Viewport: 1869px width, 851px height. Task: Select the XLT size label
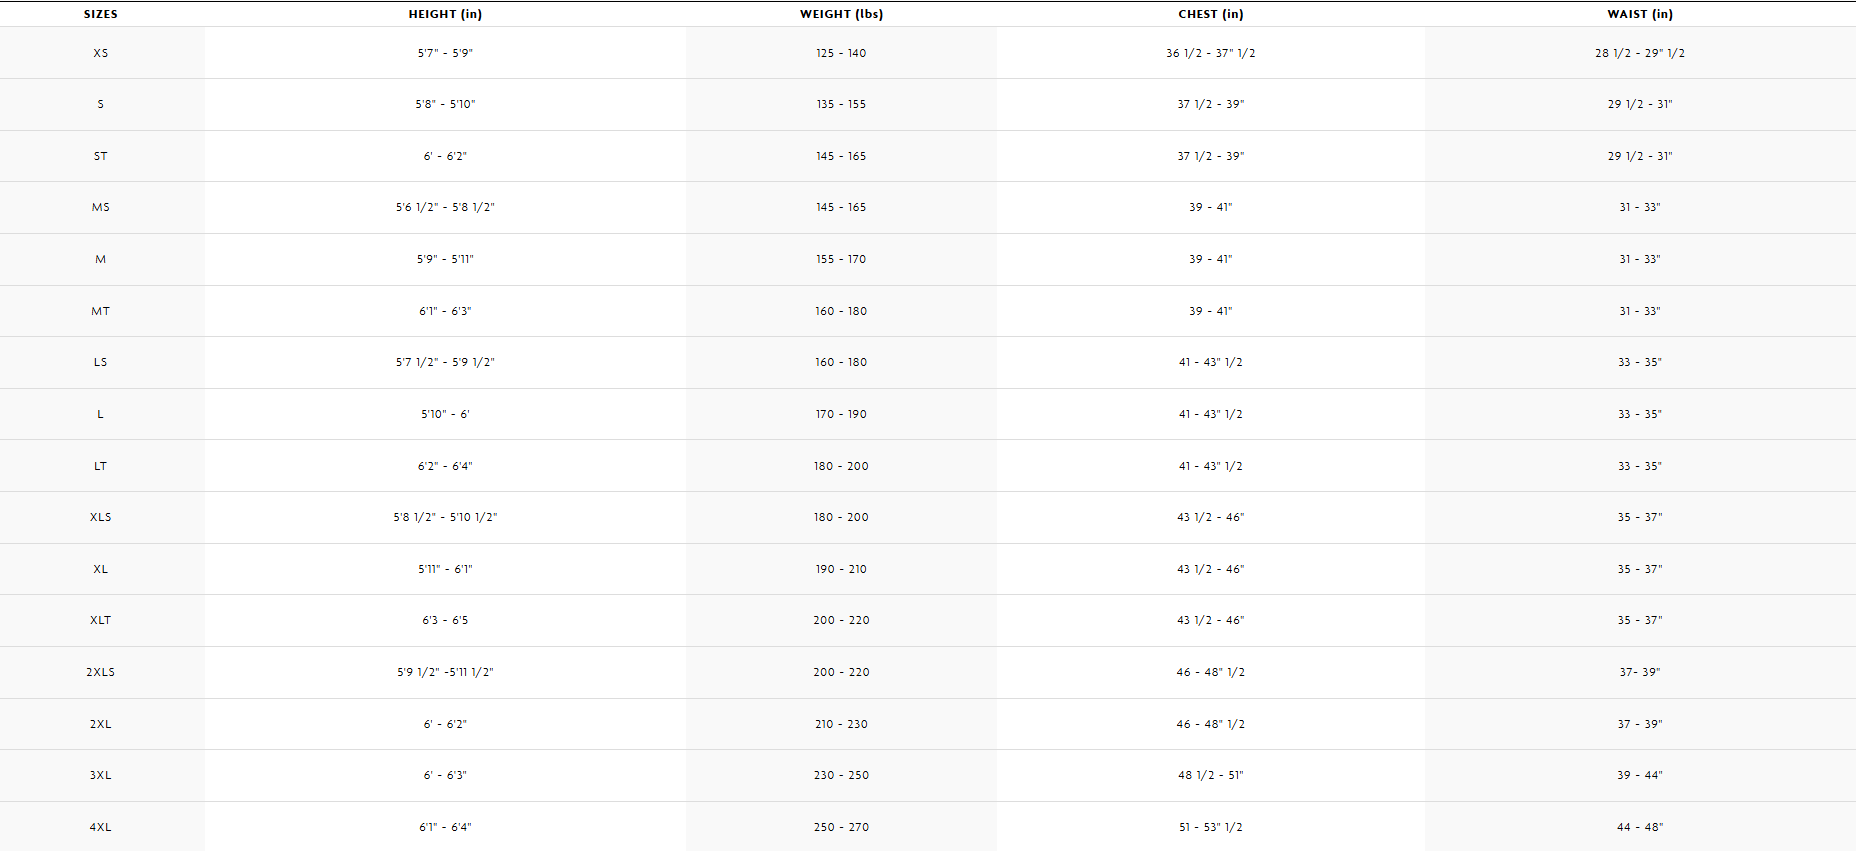click(x=100, y=620)
